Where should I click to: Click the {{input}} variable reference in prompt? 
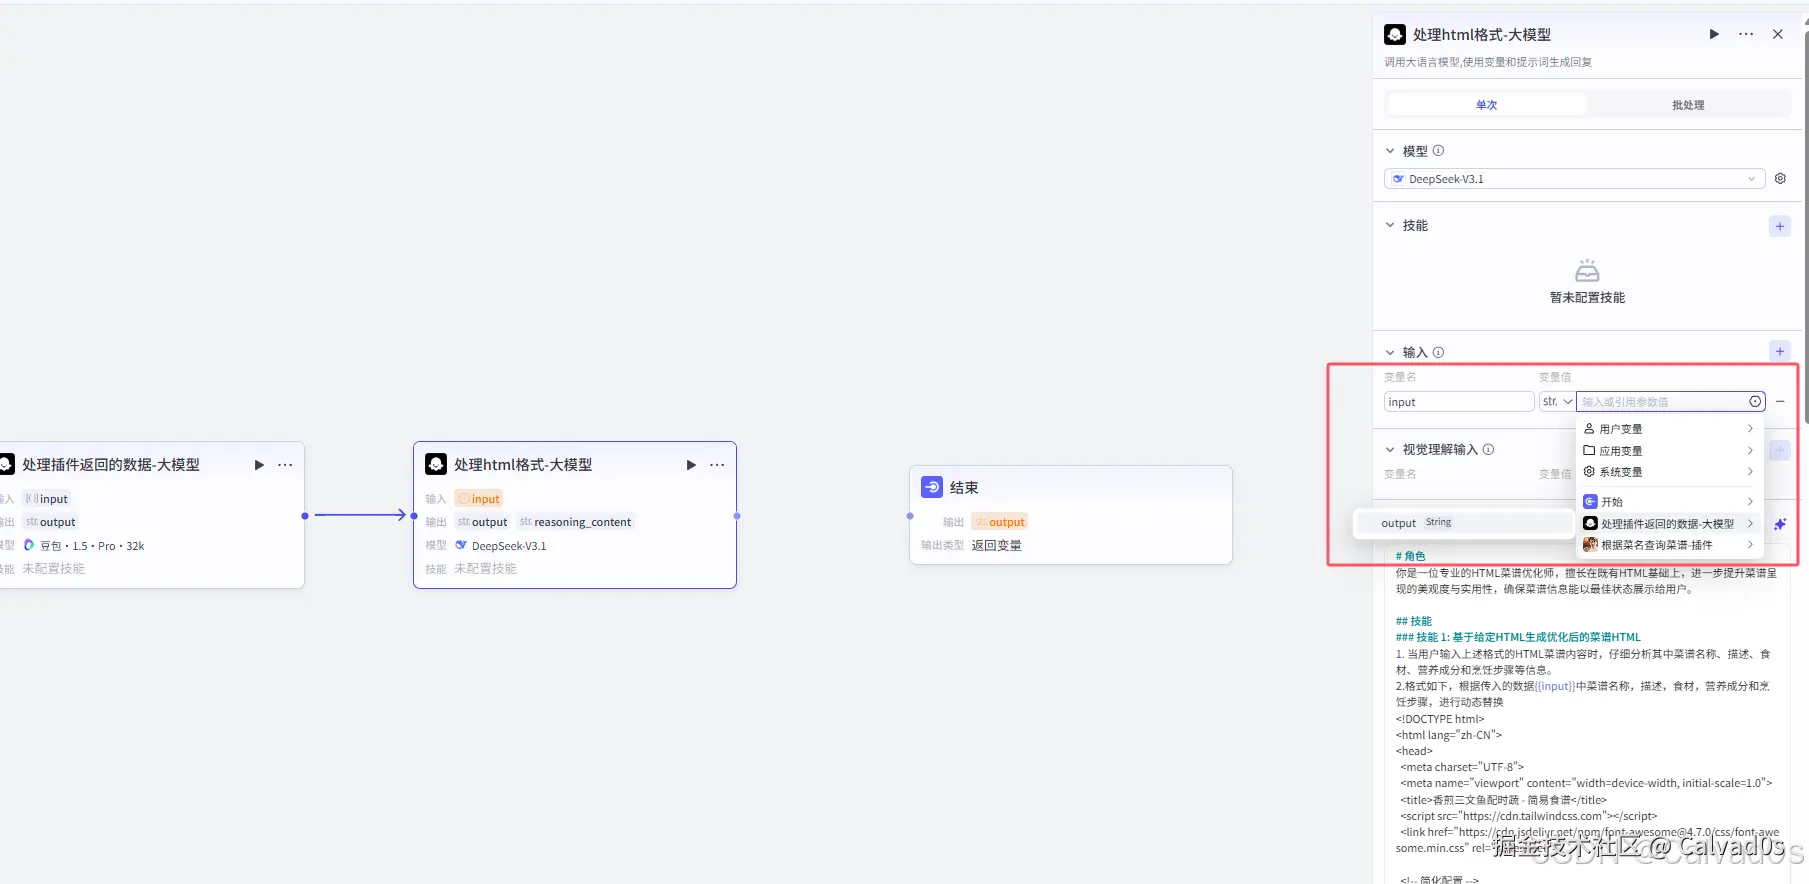tap(1555, 686)
